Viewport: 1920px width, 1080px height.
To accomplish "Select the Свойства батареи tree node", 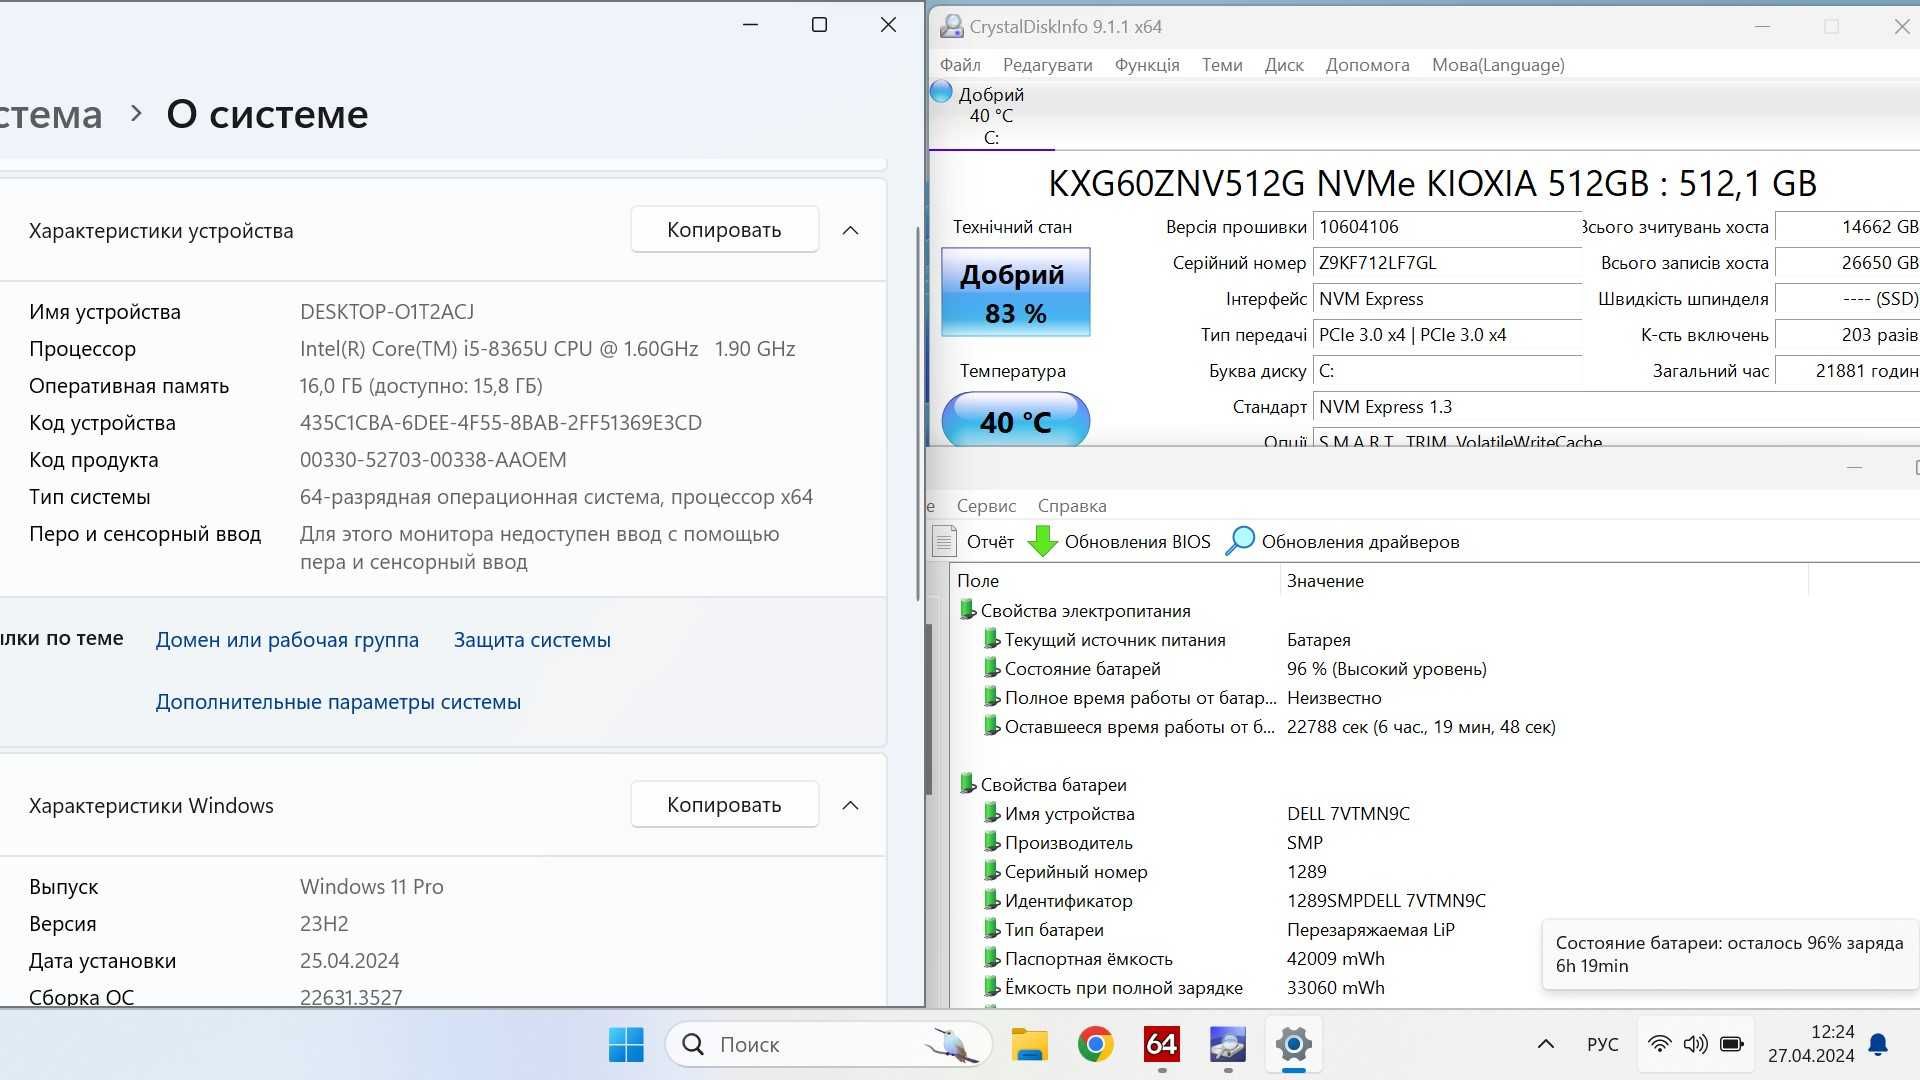I will 1053,785.
